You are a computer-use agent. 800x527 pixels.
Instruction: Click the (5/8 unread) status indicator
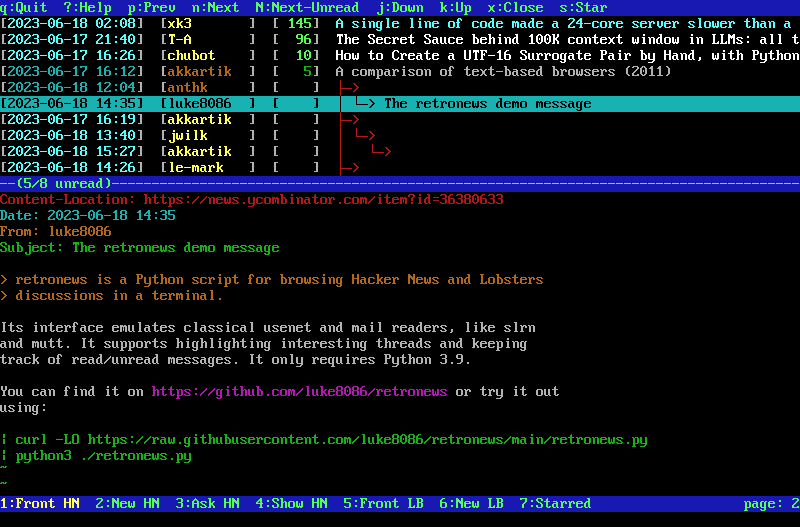(x=64, y=184)
